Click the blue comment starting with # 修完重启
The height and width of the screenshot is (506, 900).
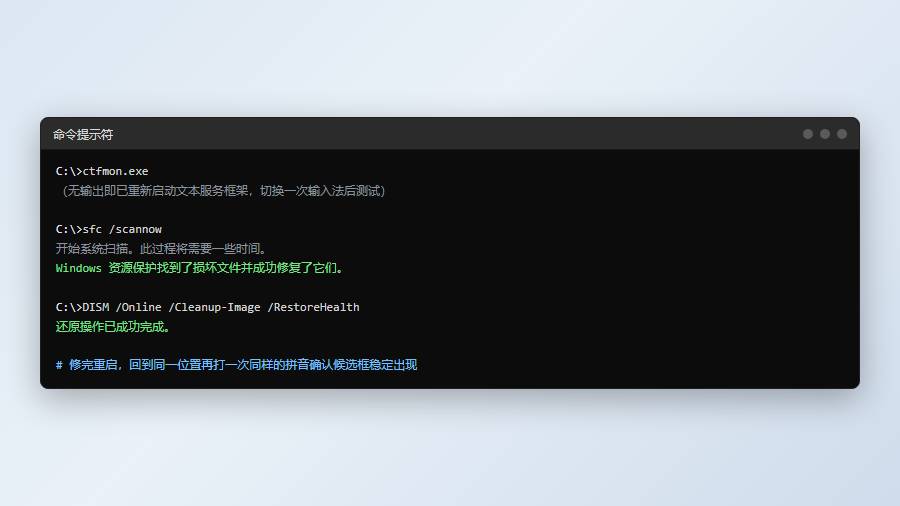pyautogui.click(x=236, y=365)
